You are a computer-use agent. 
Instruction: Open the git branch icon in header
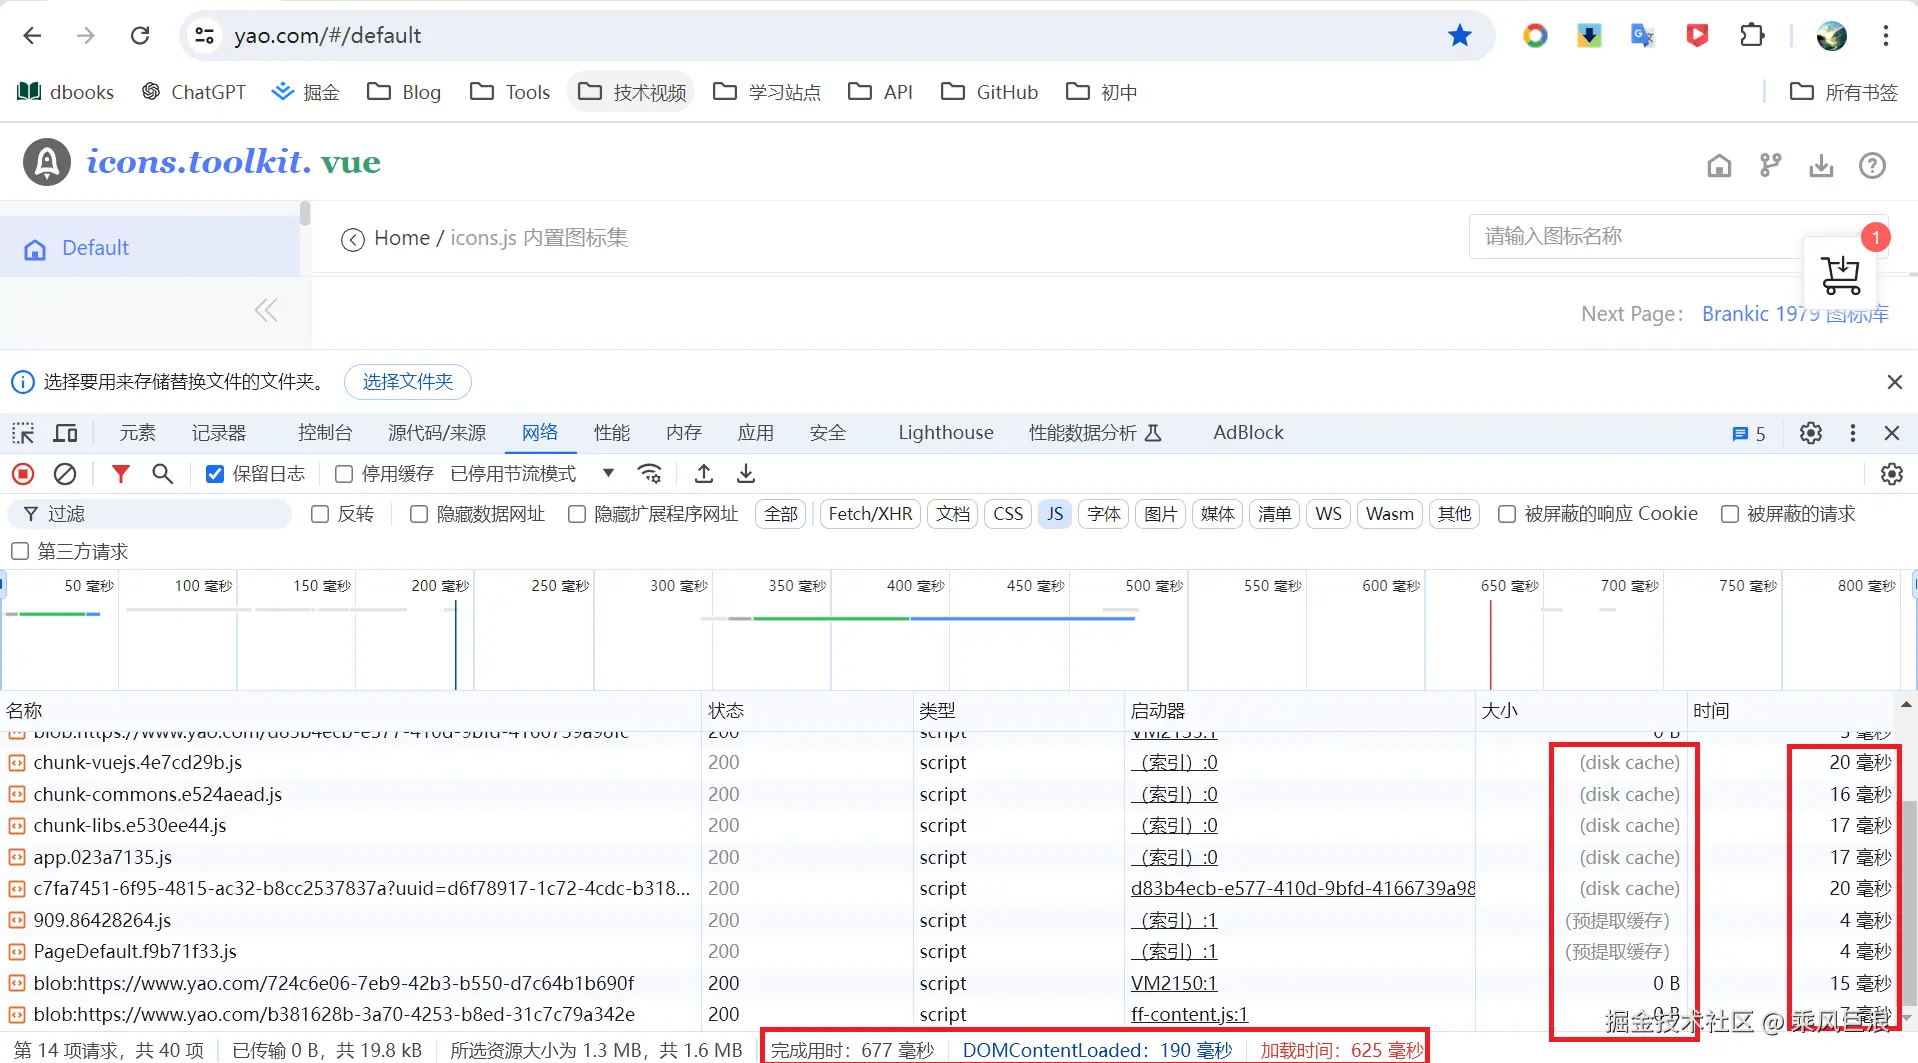point(1771,166)
